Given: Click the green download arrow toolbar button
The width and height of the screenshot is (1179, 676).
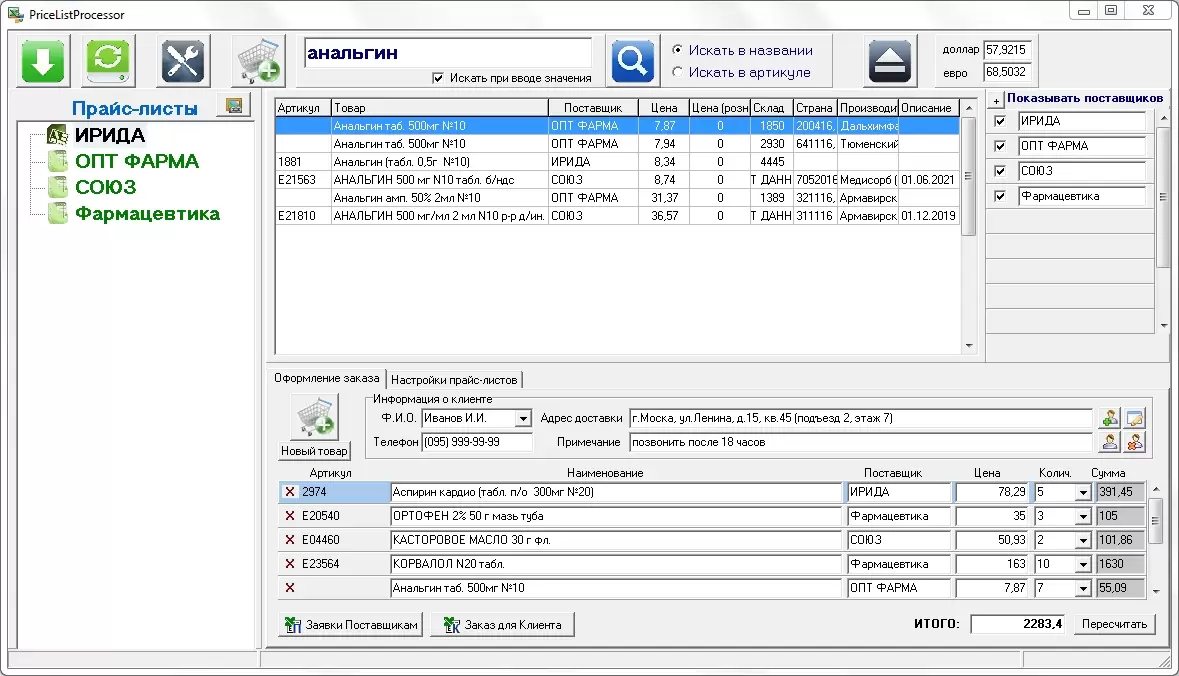Looking at the screenshot, I should (43, 61).
